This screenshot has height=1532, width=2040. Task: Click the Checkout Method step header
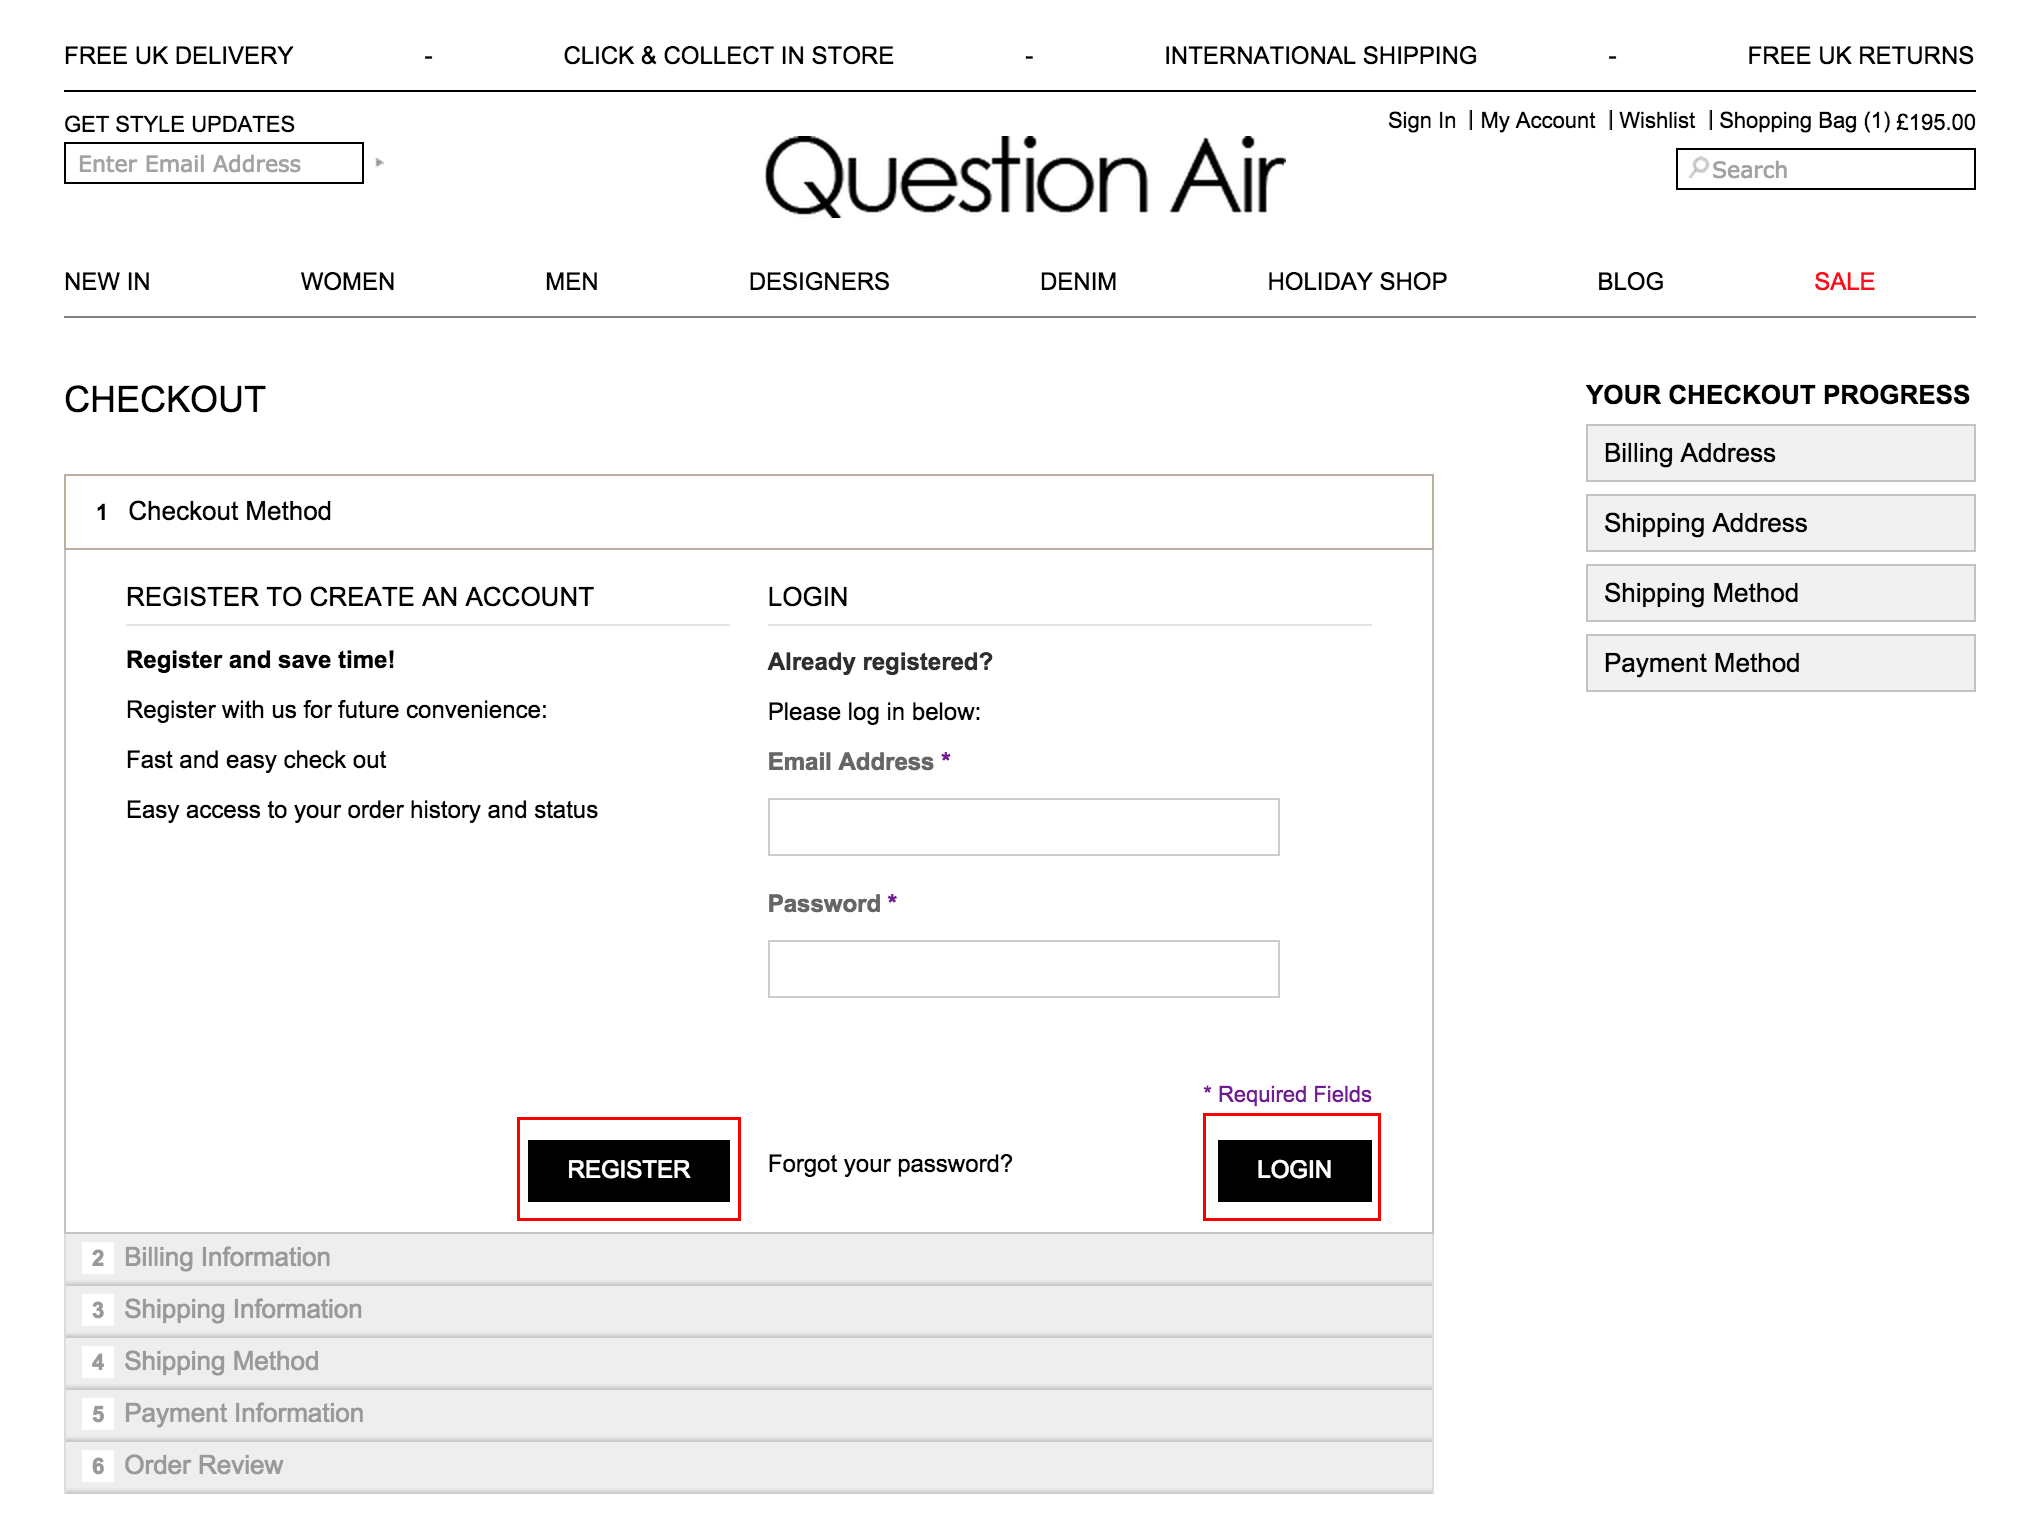pyautogui.click(x=749, y=512)
